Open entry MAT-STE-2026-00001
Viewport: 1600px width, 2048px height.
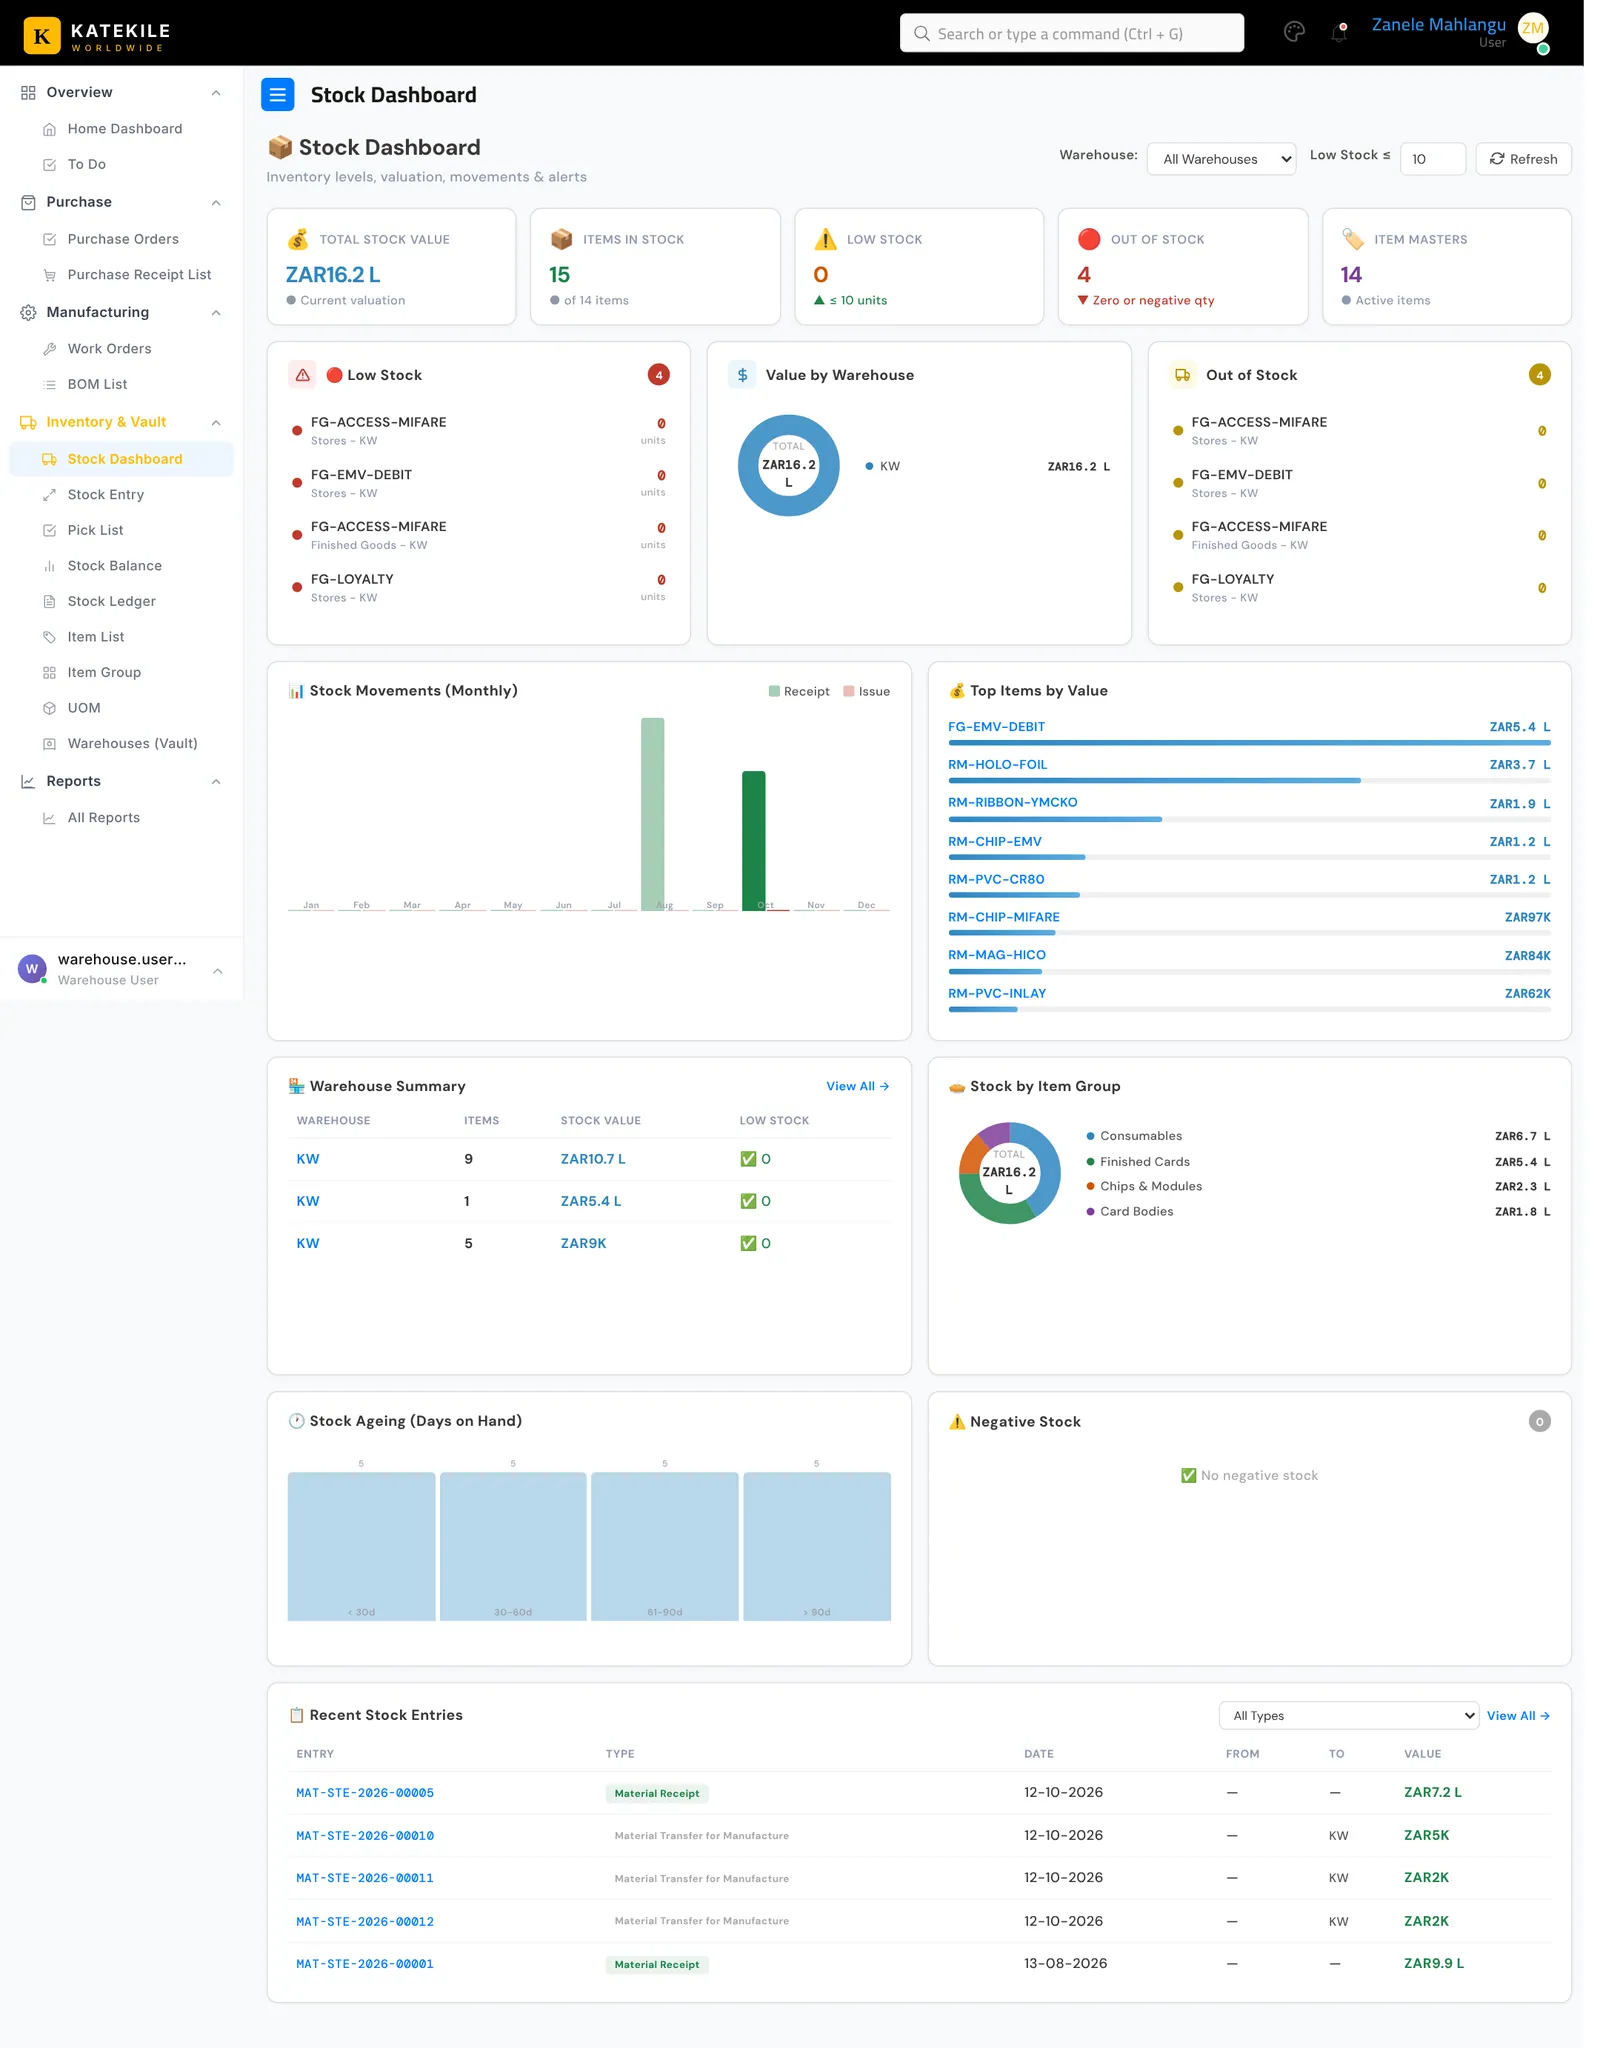click(x=365, y=1964)
